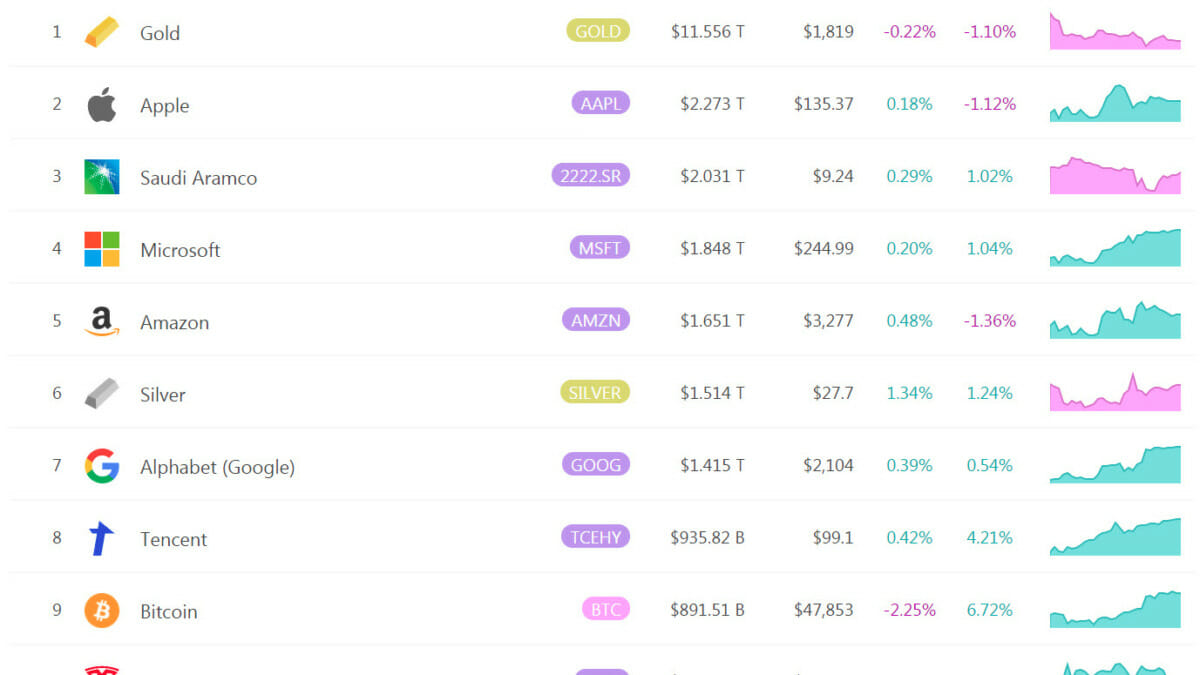Image resolution: width=1200 pixels, height=675 pixels.
Task: Click the Gold price trend chart
Action: pyautogui.click(x=1115, y=31)
